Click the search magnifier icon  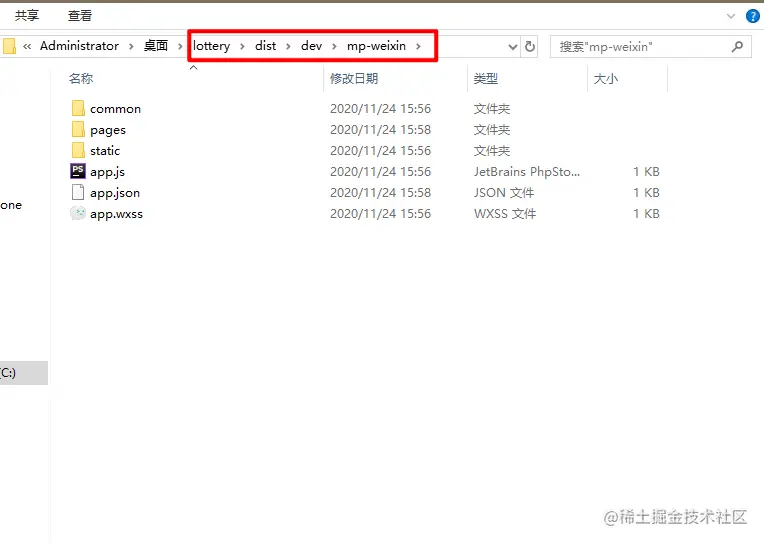(737, 47)
